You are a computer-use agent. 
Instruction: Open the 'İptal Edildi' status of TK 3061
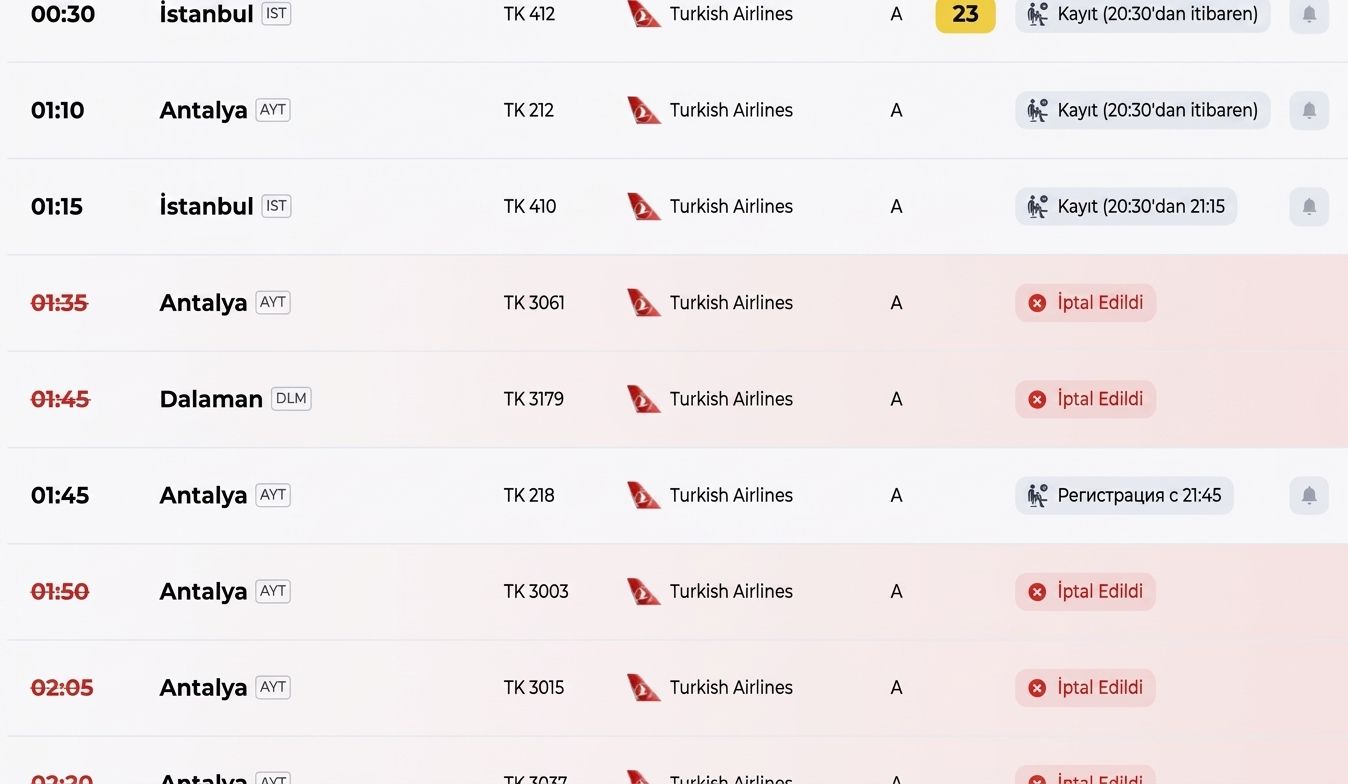1085,302
